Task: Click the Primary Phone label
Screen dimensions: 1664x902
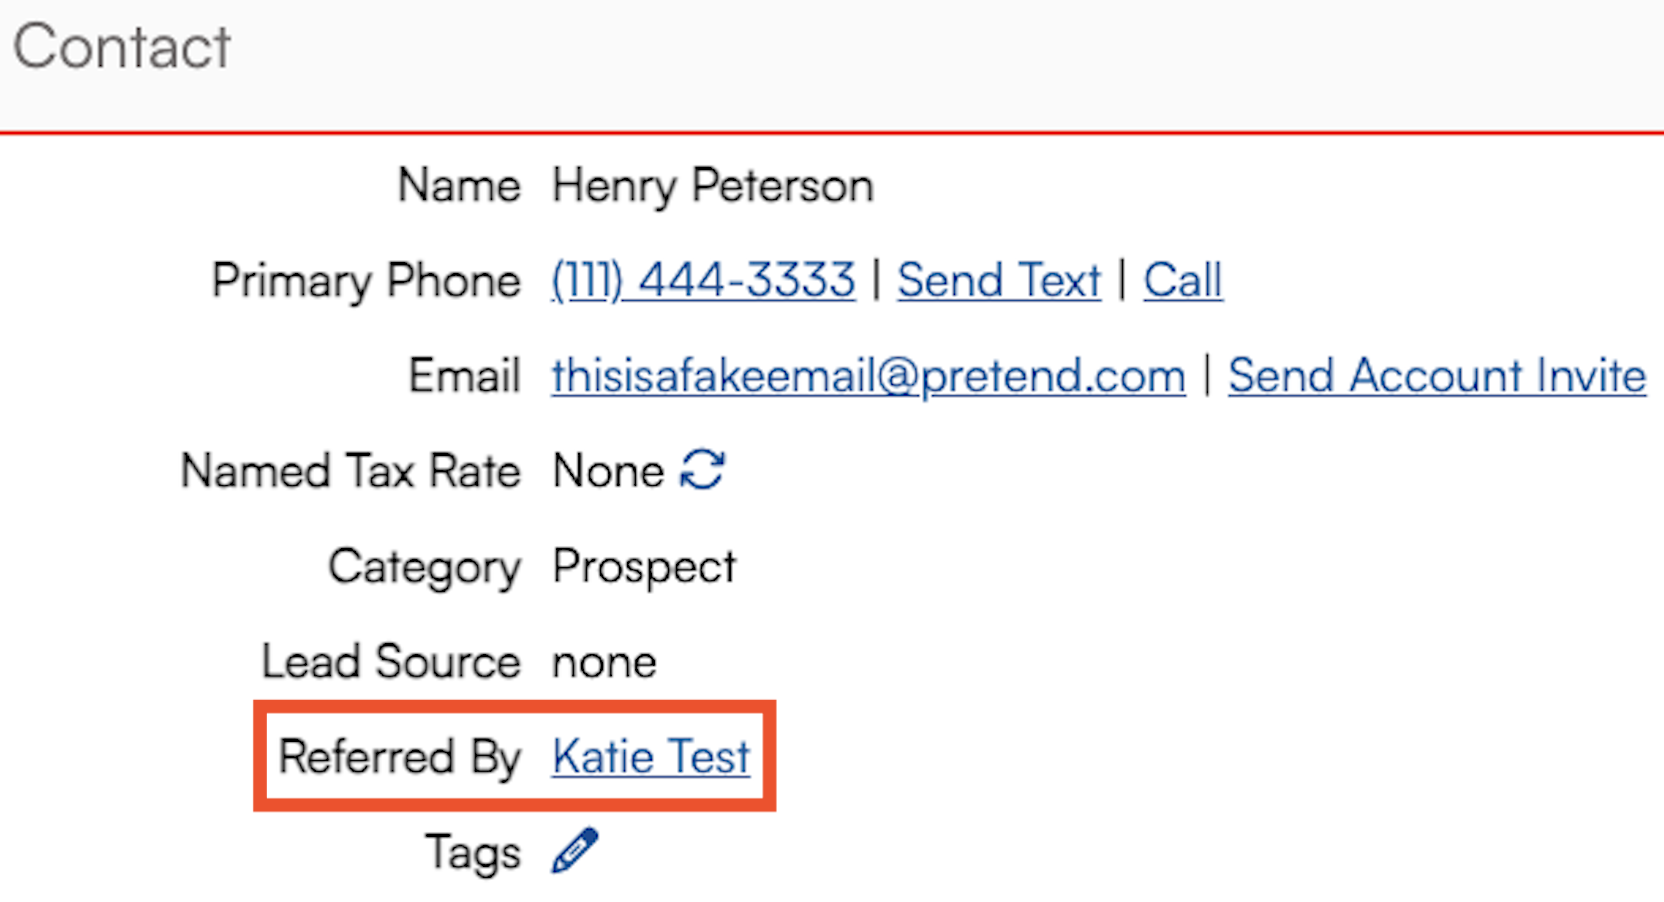Action: [x=366, y=281]
